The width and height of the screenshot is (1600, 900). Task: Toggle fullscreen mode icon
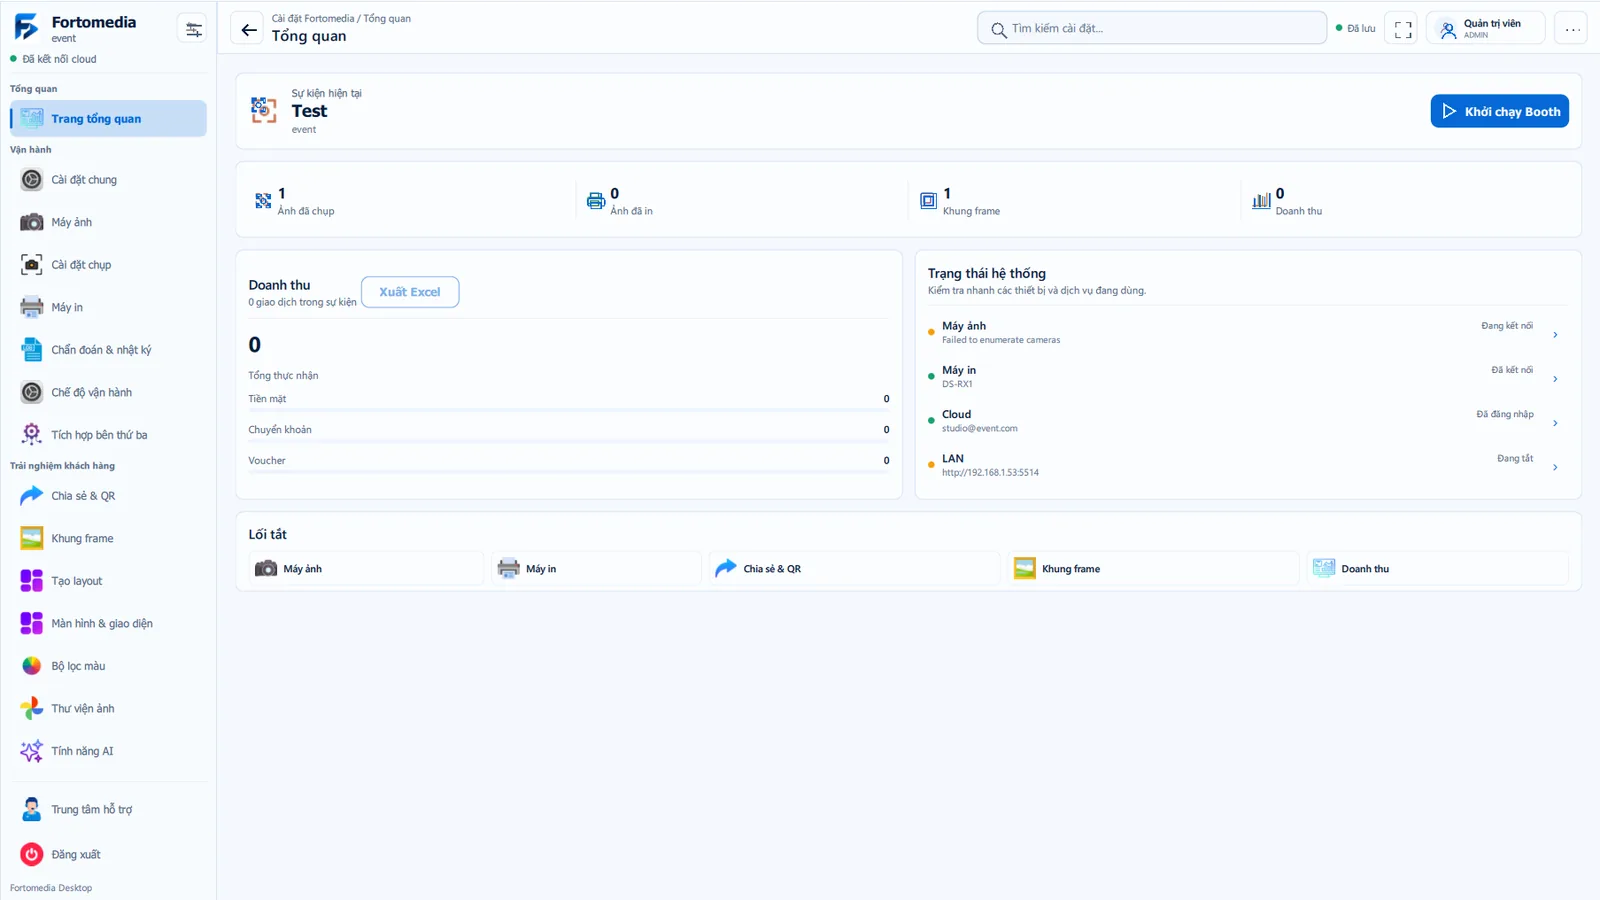tap(1403, 29)
